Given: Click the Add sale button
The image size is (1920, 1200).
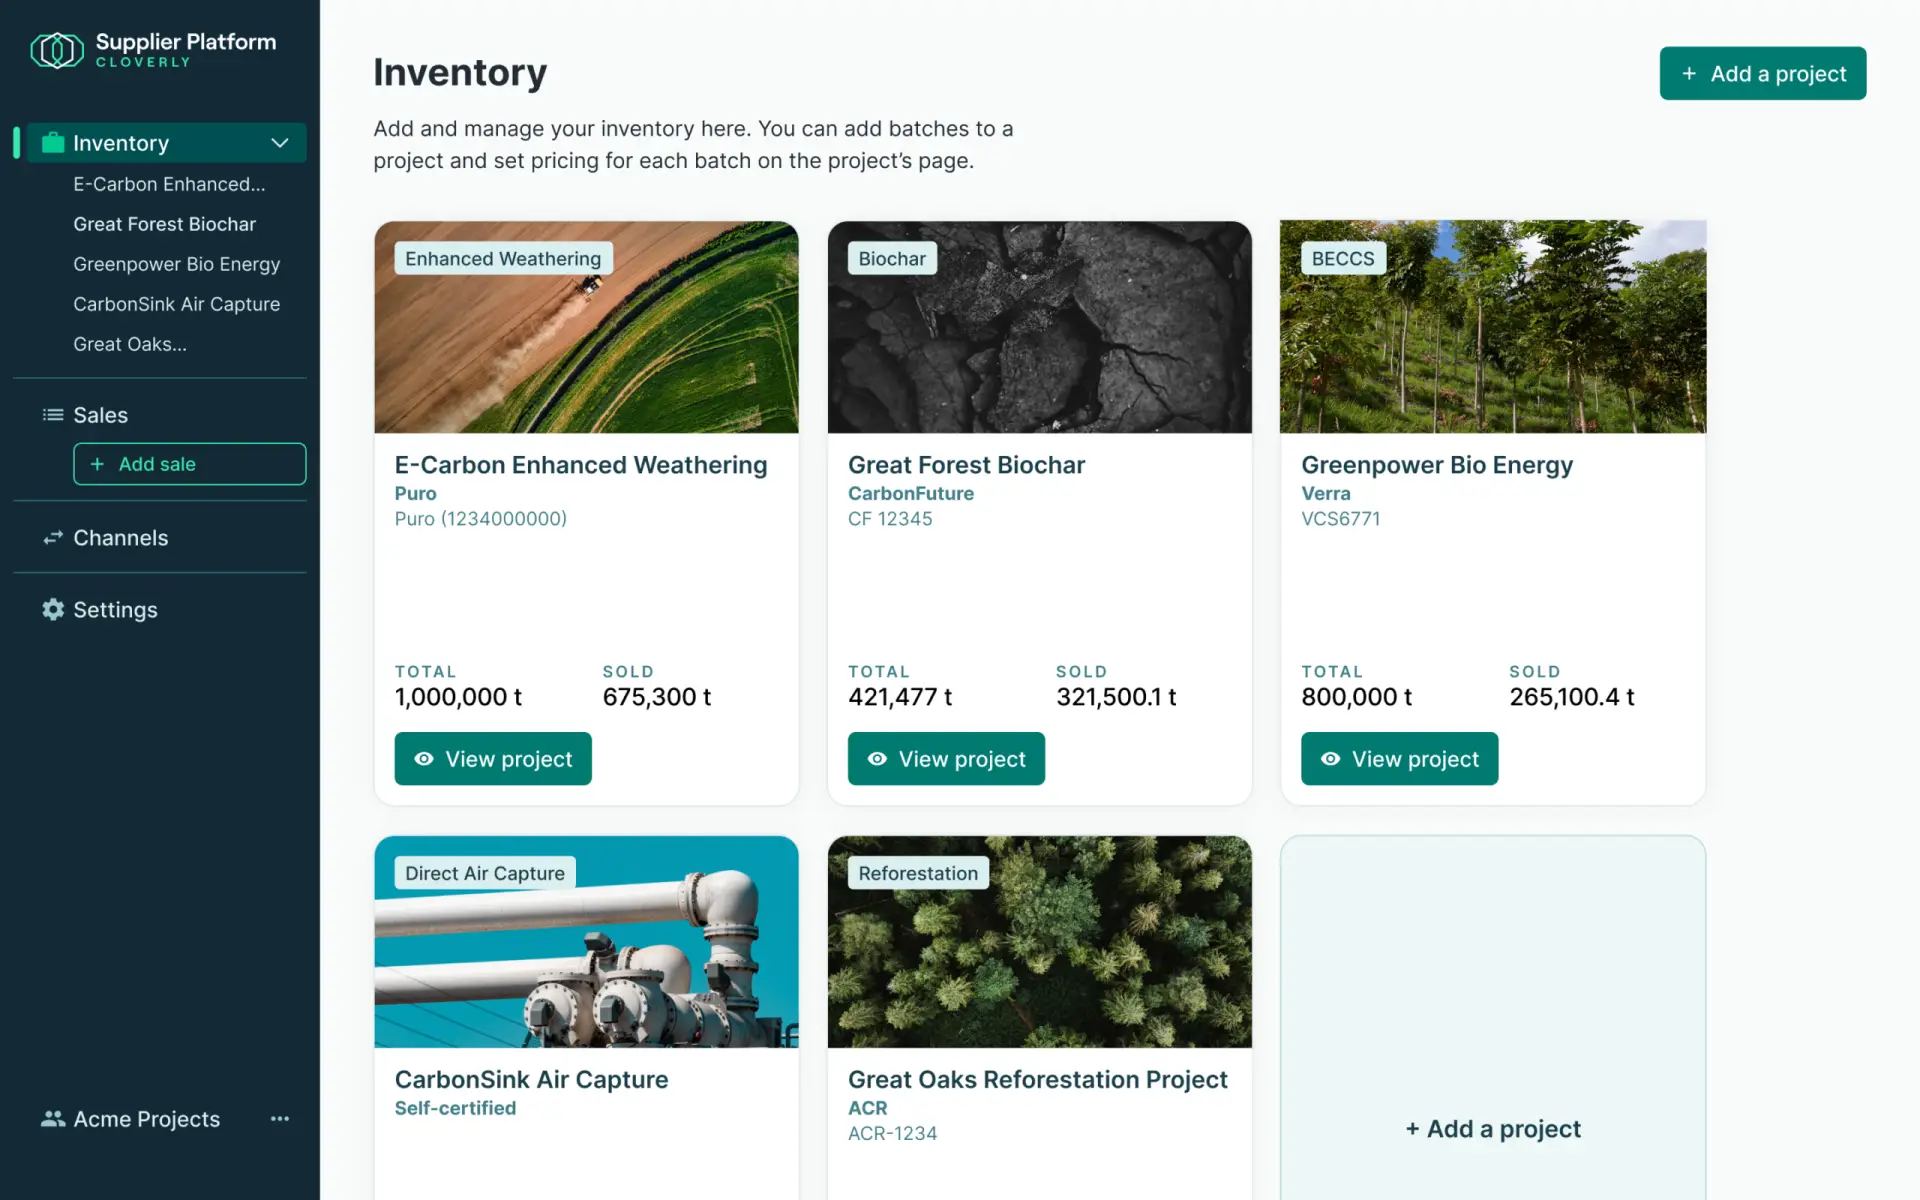Looking at the screenshot, I should [189, 464].
